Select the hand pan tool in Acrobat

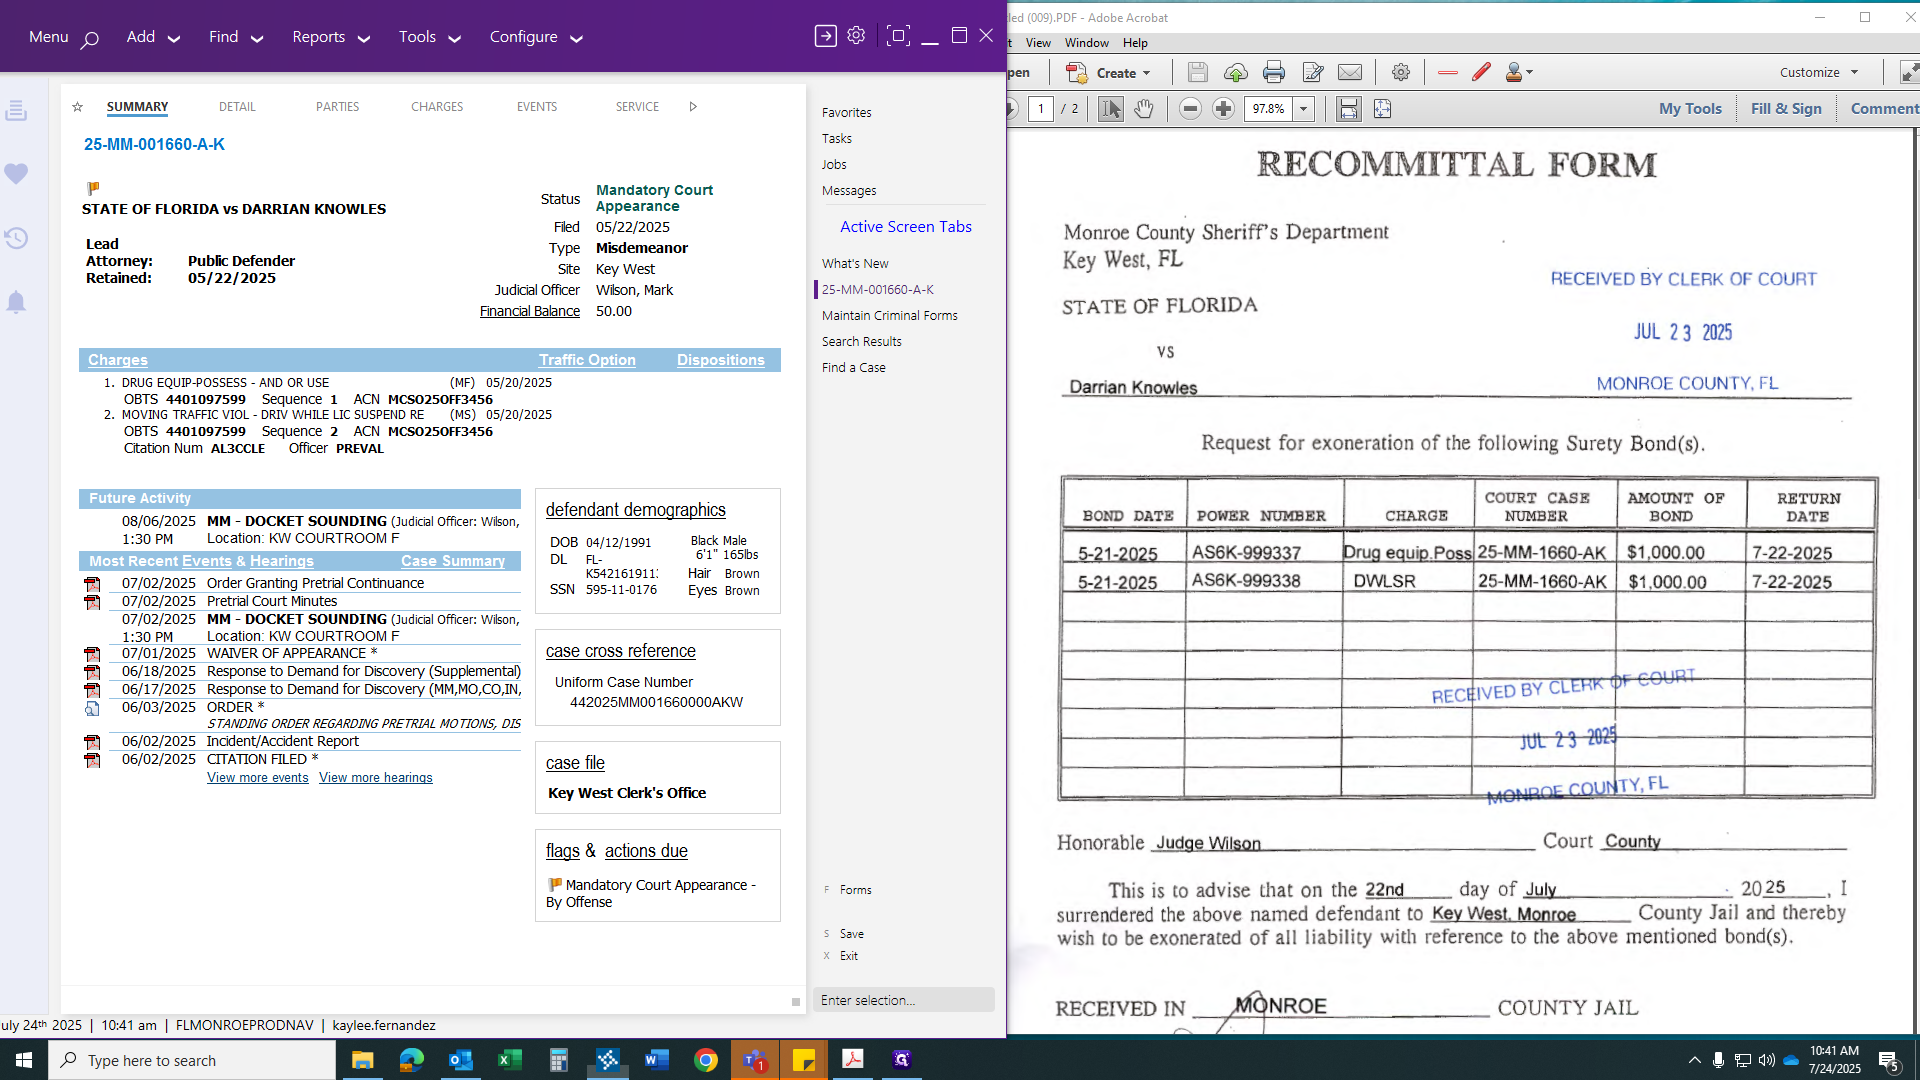(x=1144, y=109)
